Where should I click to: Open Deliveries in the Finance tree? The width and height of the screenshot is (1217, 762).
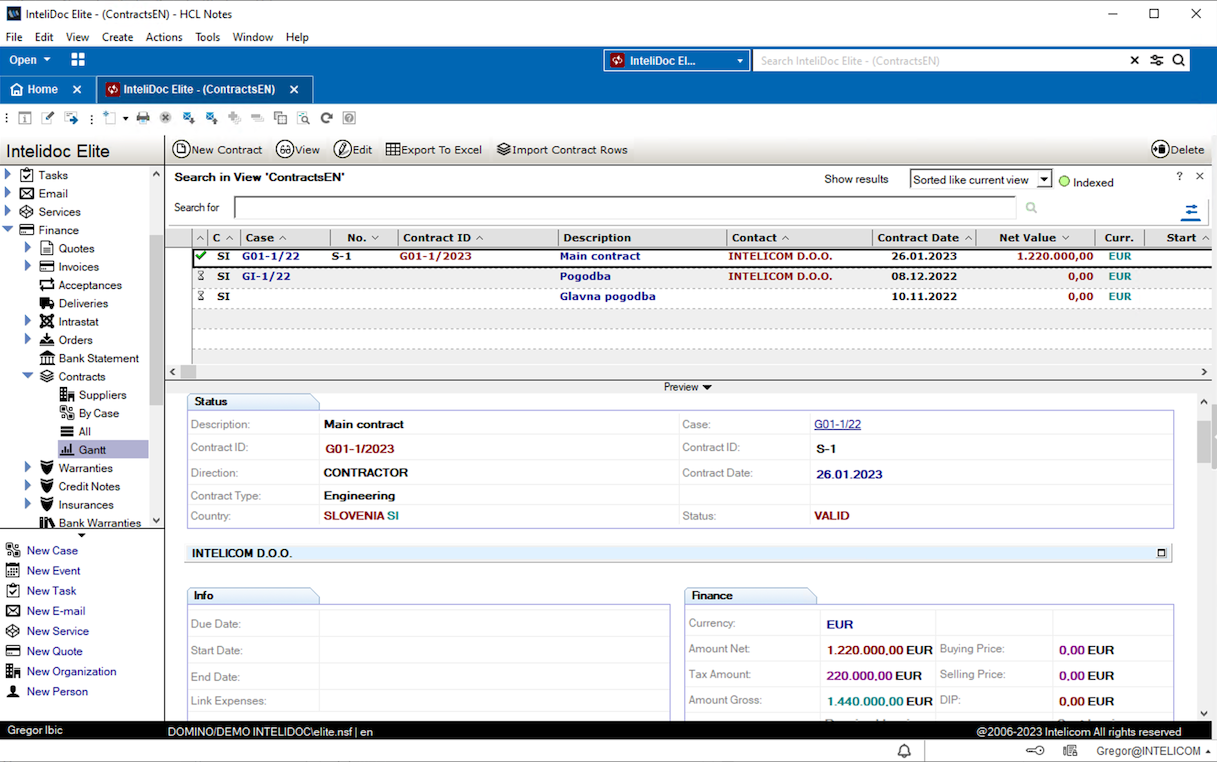pos(83,303)
